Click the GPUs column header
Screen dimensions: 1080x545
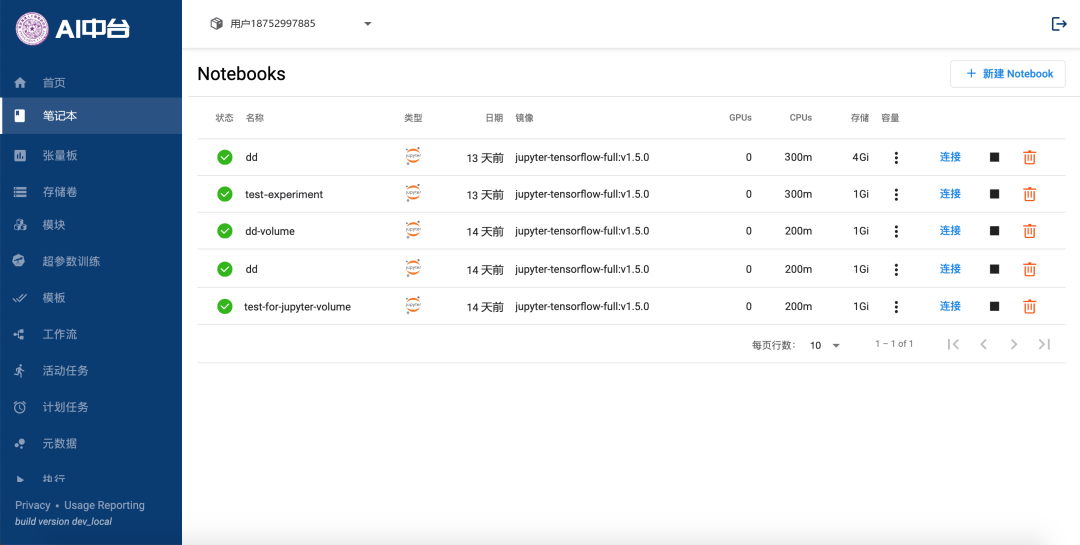pos(740,118)
